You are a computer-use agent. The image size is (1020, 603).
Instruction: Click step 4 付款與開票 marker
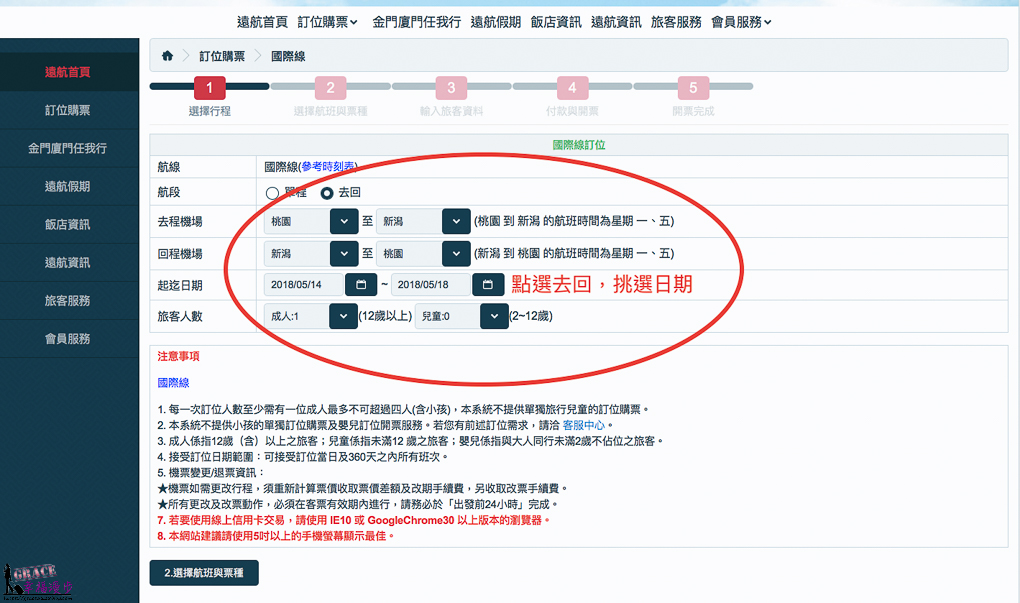(572, 88)
